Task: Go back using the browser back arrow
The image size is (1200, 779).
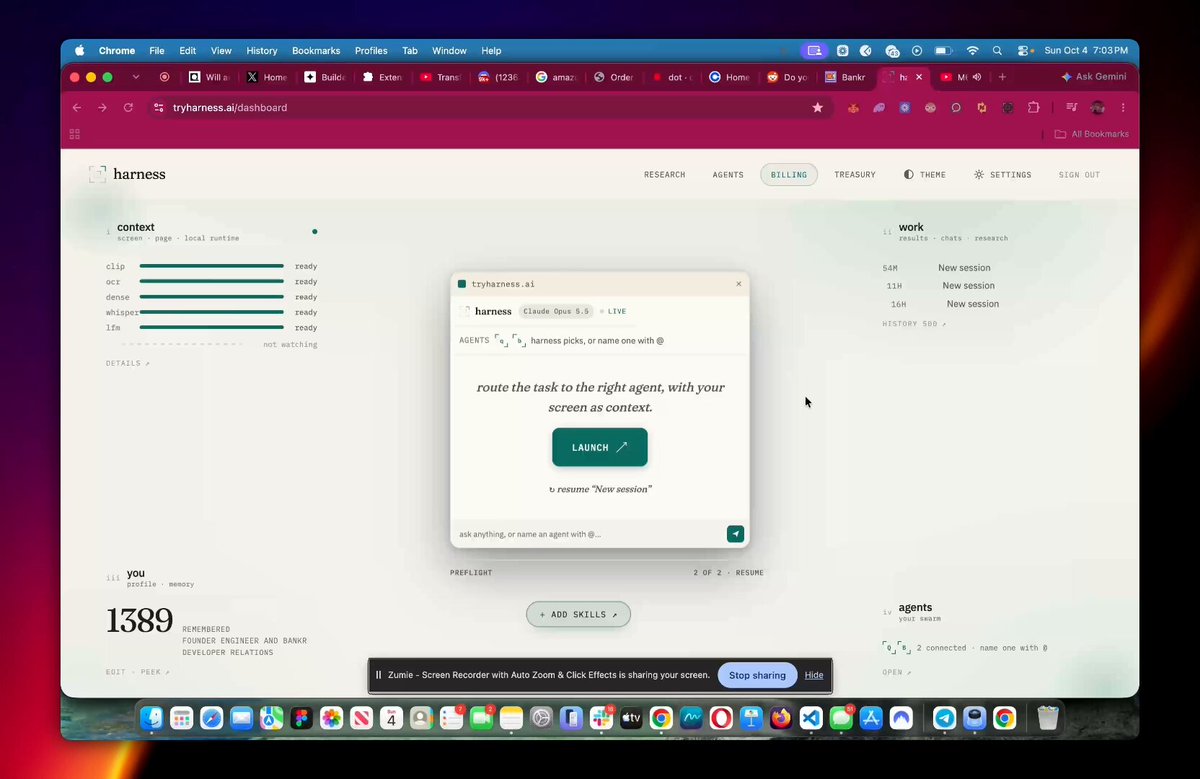Action: point(77,107)
